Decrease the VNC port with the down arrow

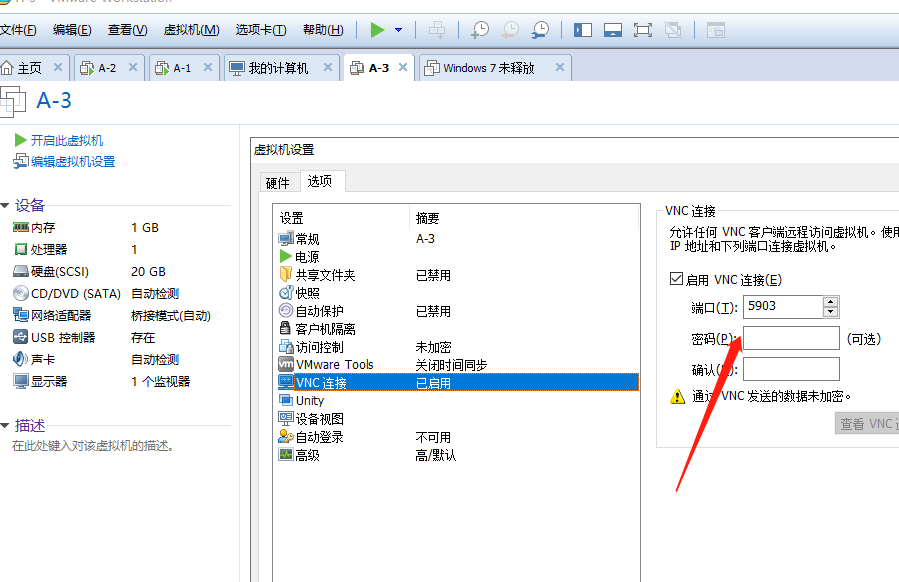tap(830, 312)
